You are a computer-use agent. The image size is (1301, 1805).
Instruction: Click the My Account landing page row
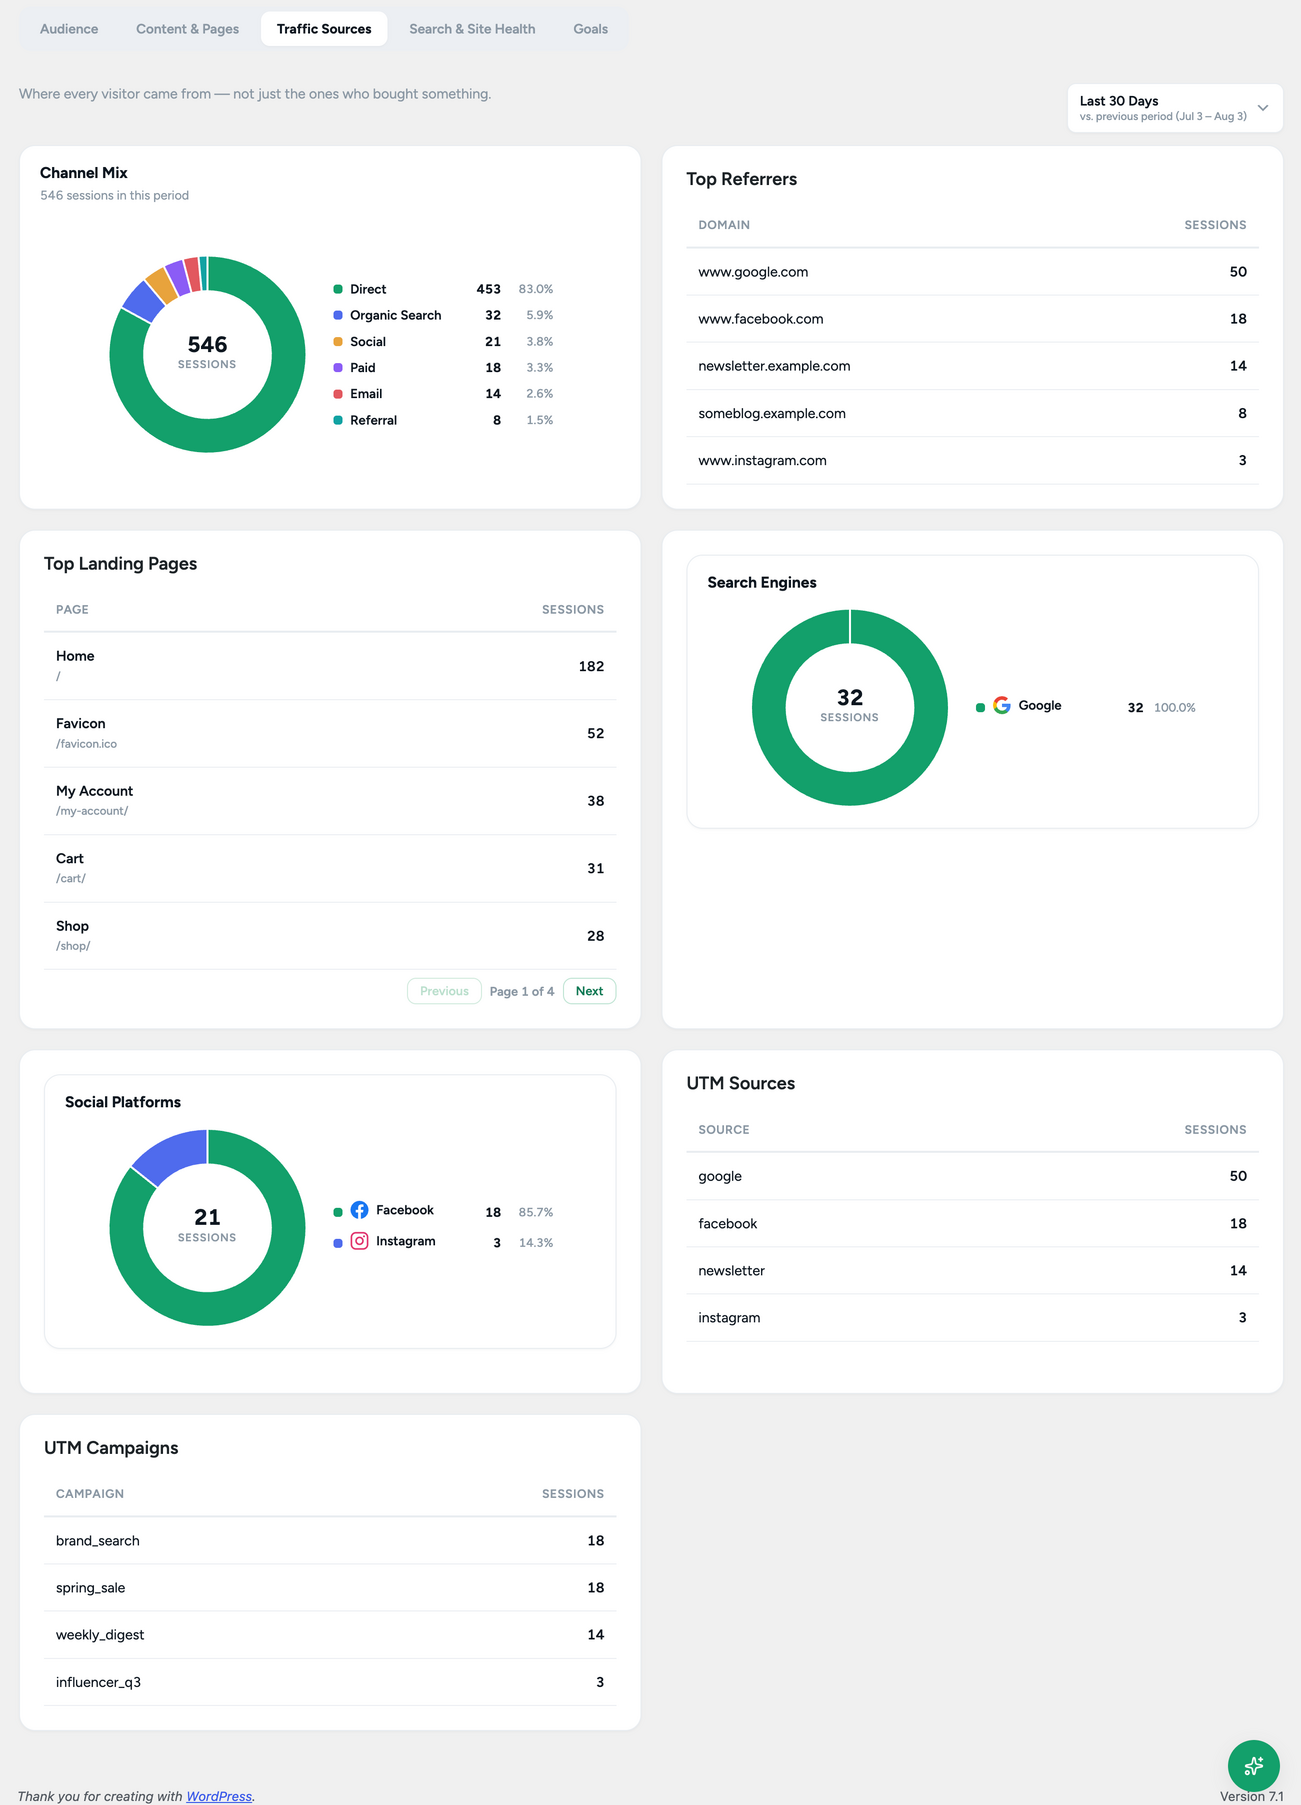click(330, 801)
